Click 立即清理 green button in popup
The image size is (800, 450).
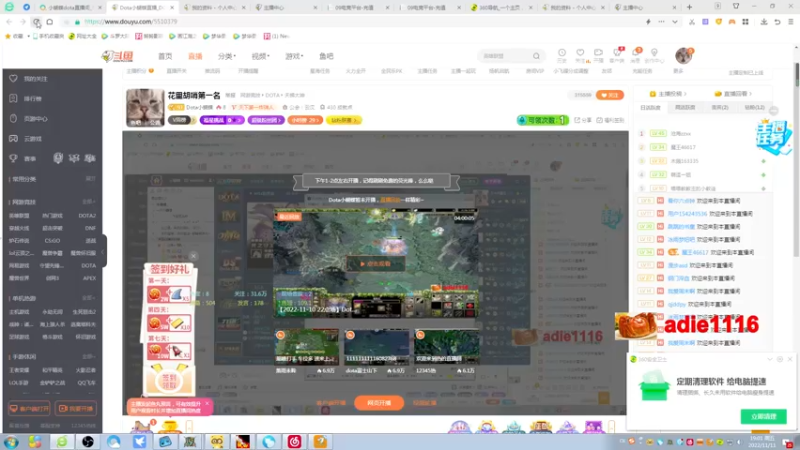763,417
